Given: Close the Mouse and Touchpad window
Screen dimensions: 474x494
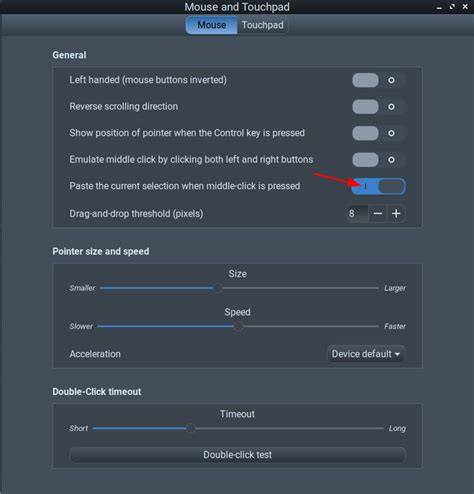Looking at the screenshot, I should tap(465, 7).
